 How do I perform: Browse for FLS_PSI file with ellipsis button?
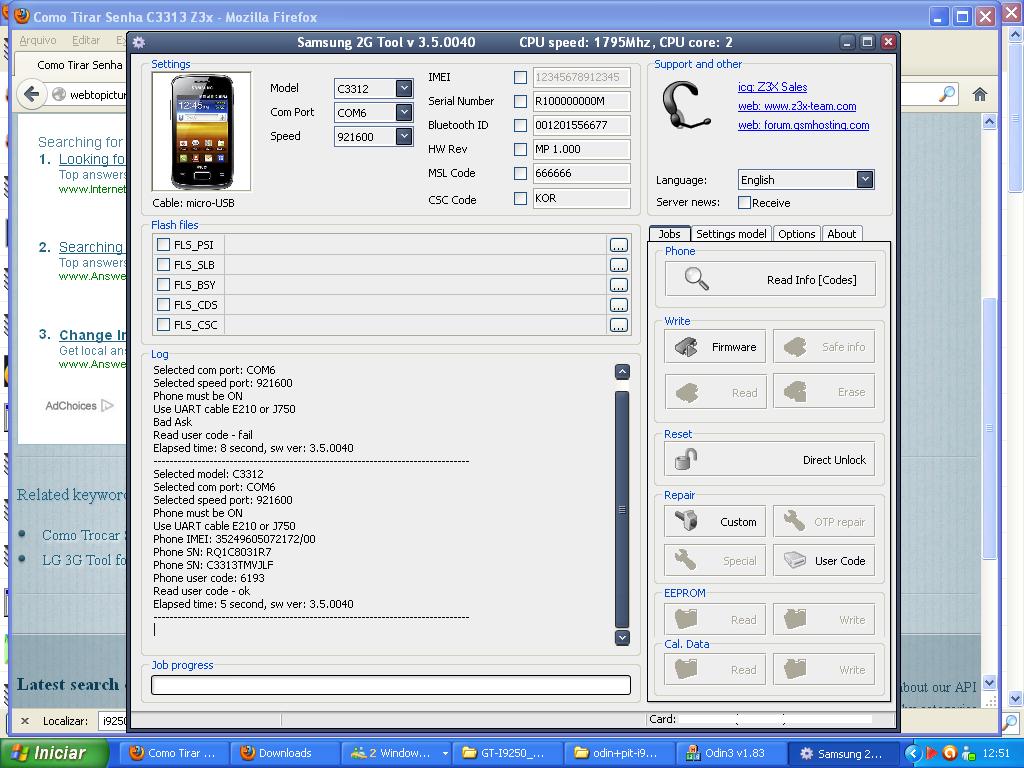pyautogui.click(x=618, y=245)
